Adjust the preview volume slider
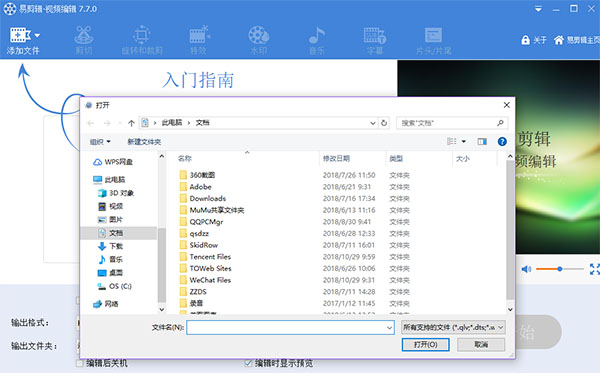Viewport: 600px width, 373px height. (x=559, y=269)
